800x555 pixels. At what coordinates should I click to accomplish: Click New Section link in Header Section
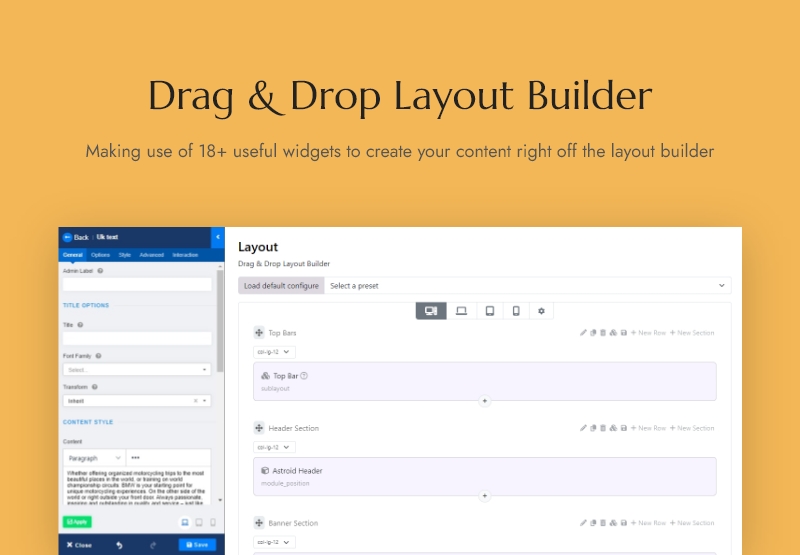692,428
